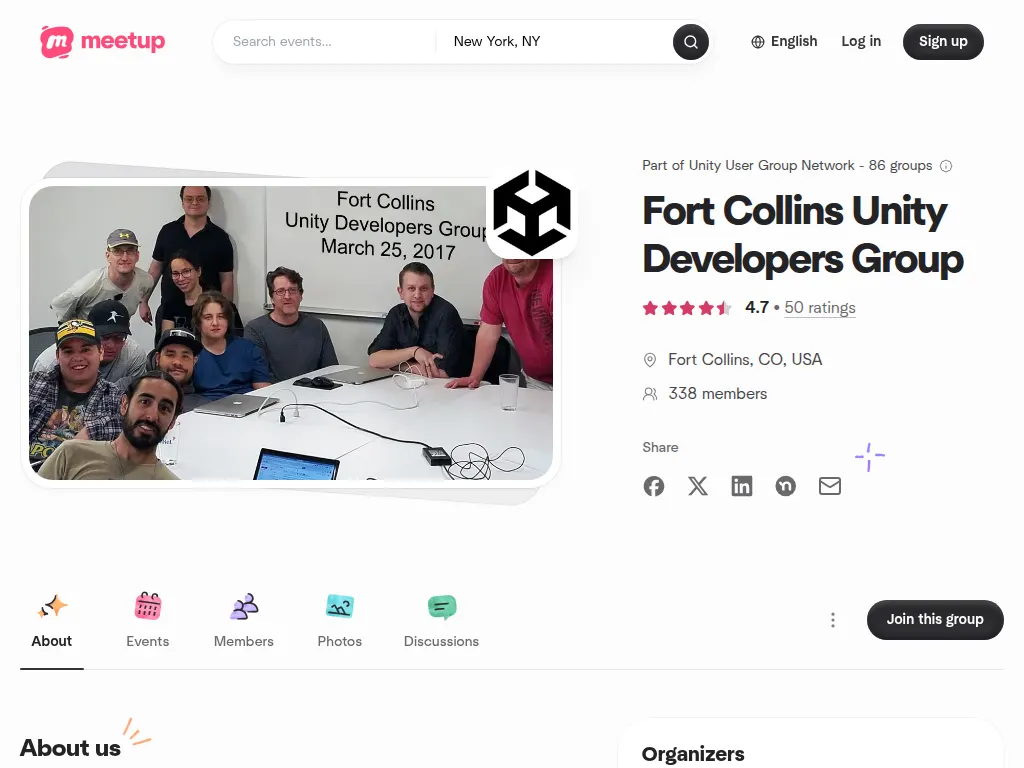
Task: Switch to the Photos tab
Action: pyautogui.click(x=340, y=619)
